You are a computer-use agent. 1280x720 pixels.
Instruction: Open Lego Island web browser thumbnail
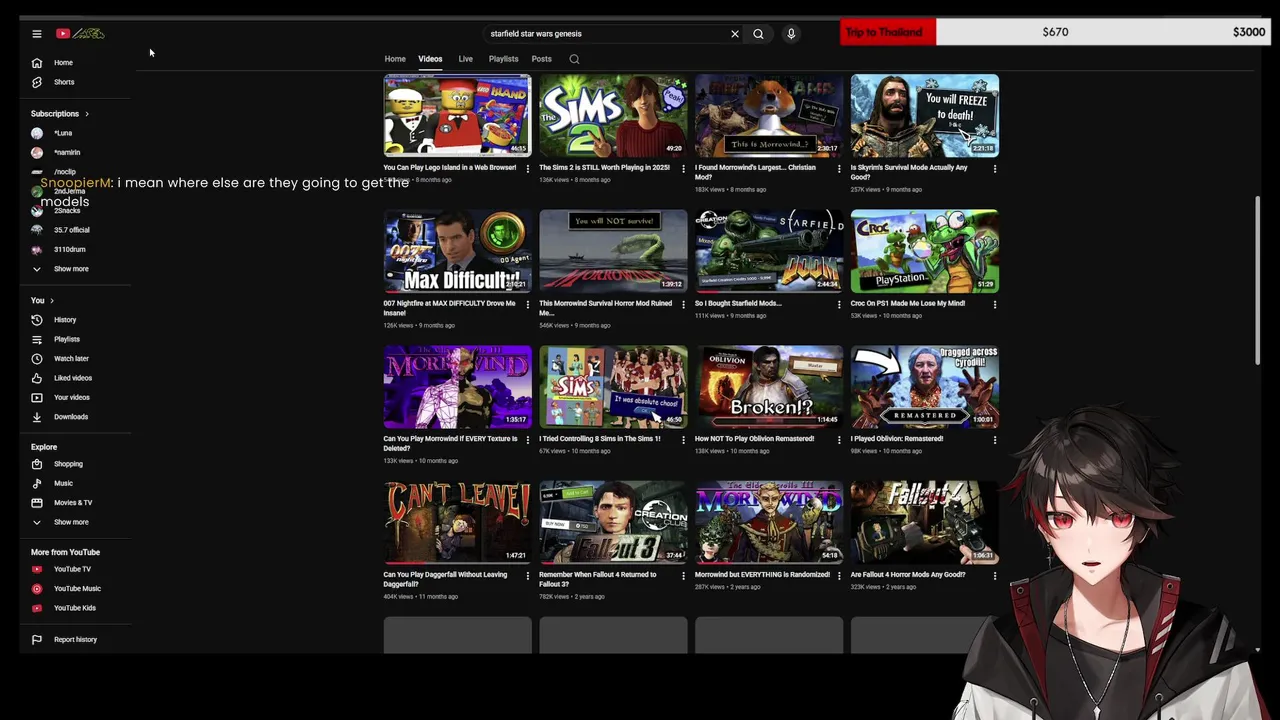click(457, 116)
